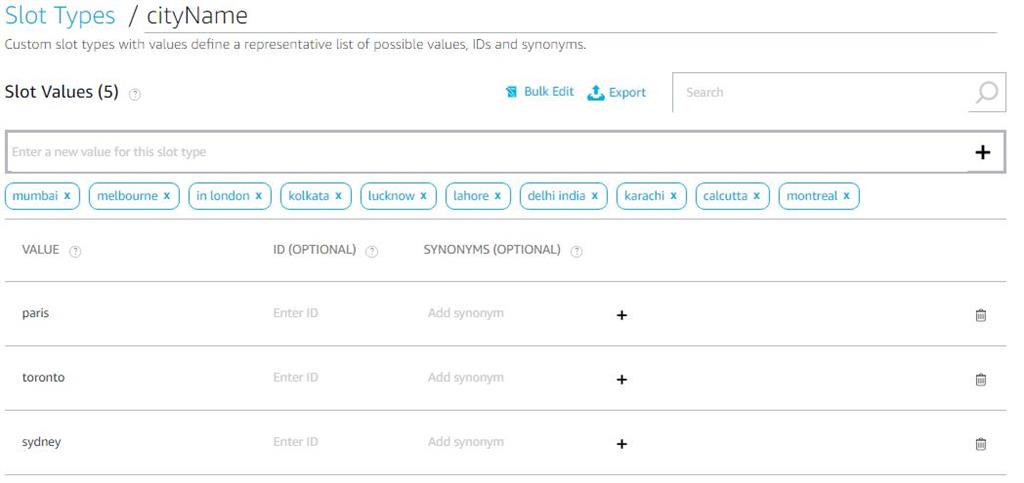Add the kolkata suggested value
Viewport: 1024px width, 483px height.
click(x=308, y=196)
